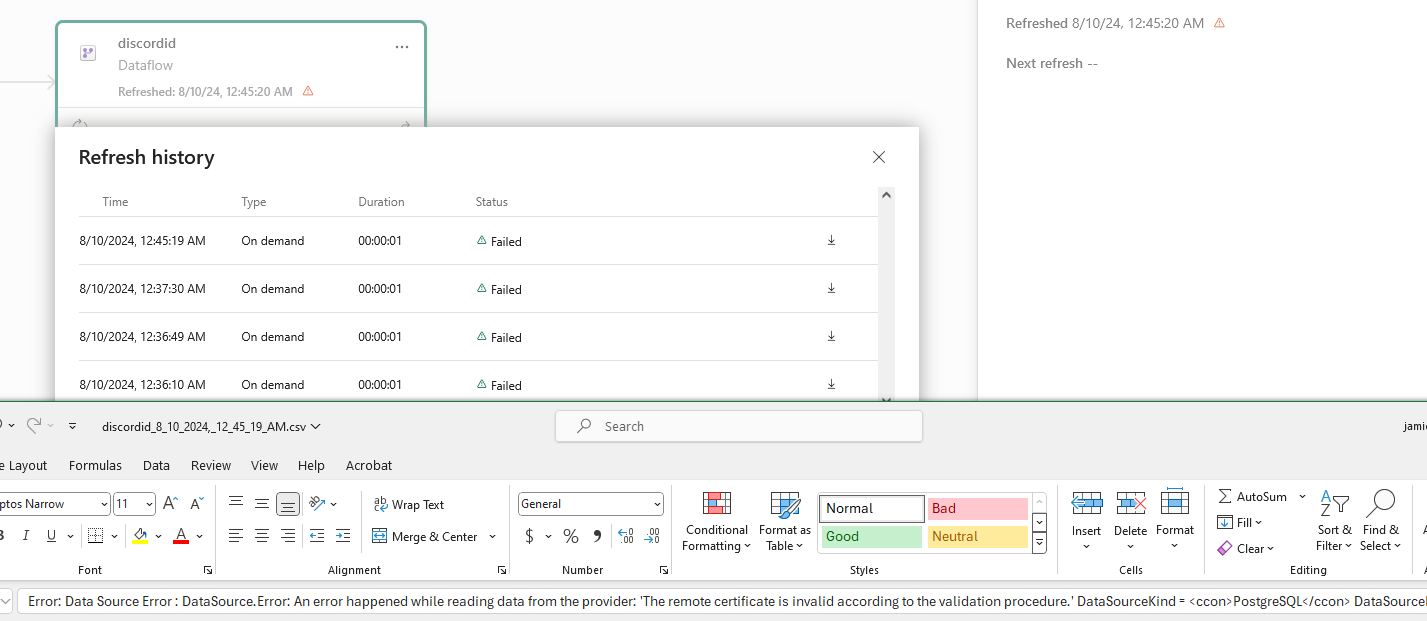Click Decrease Decimal icon
1427x621 pixels.
[651, 536]
